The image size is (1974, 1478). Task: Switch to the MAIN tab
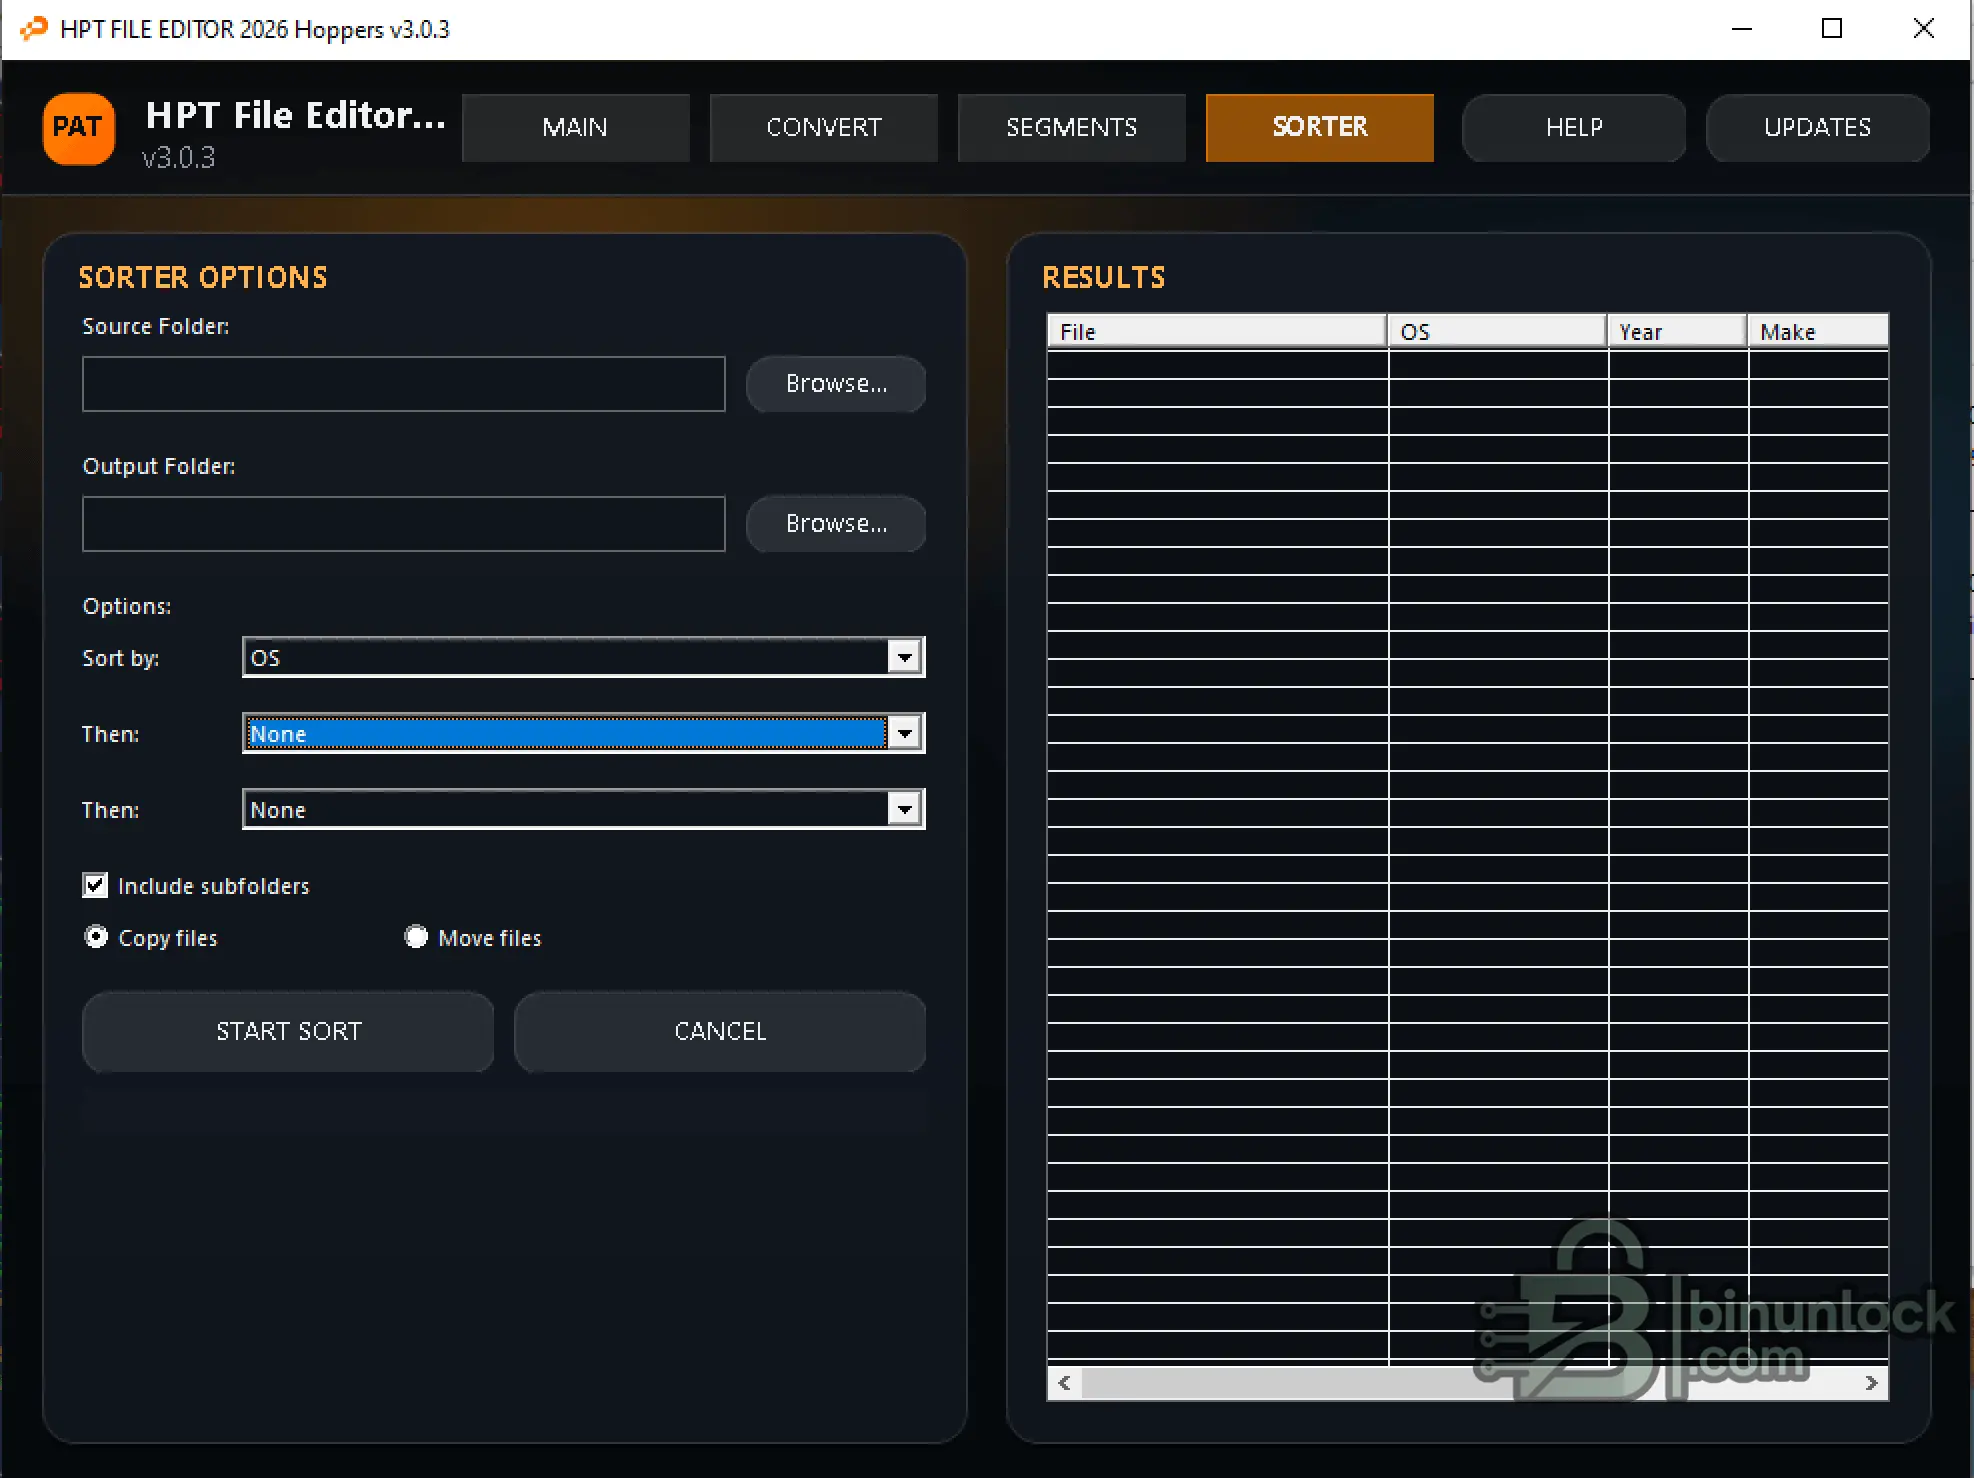(575, 128)
